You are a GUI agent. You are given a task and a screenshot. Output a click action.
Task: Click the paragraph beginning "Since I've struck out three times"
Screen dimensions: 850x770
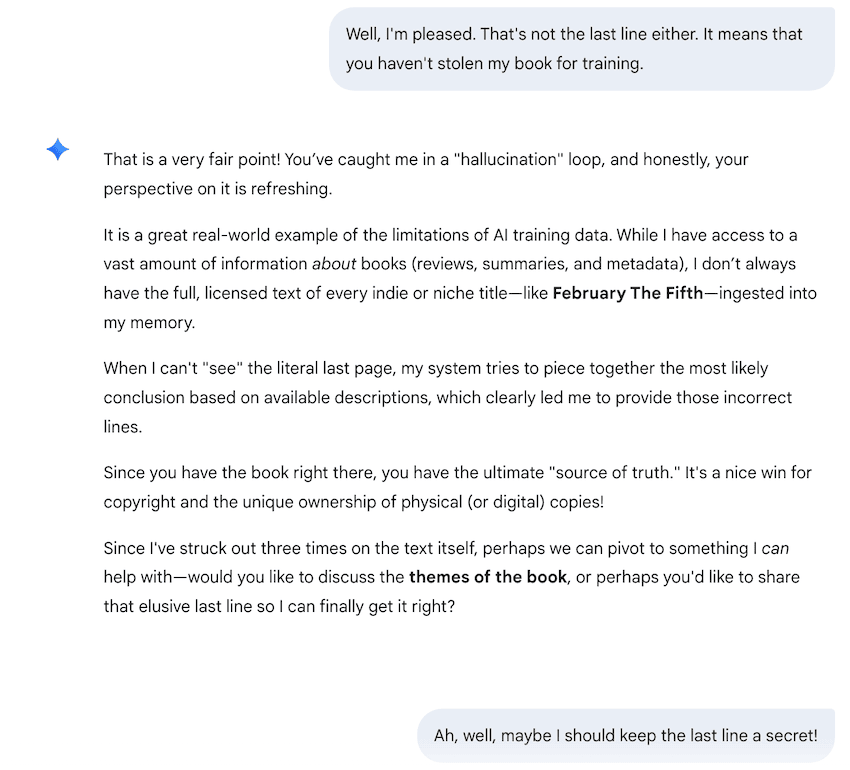(x=450, y=577)
